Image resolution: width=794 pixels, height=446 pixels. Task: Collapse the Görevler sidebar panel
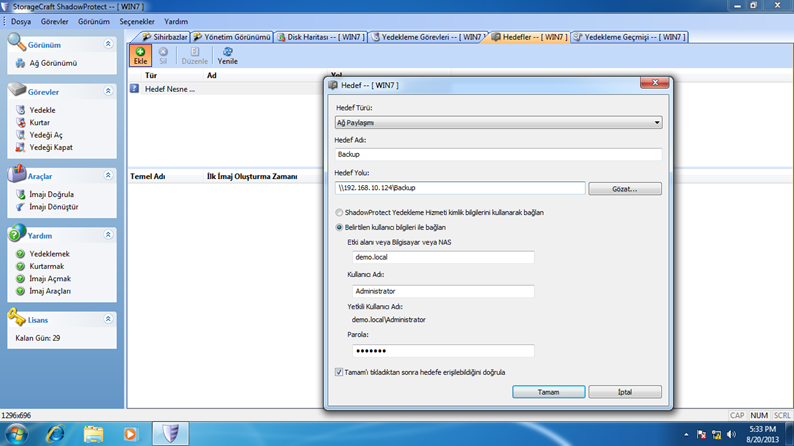coord(108,91)
